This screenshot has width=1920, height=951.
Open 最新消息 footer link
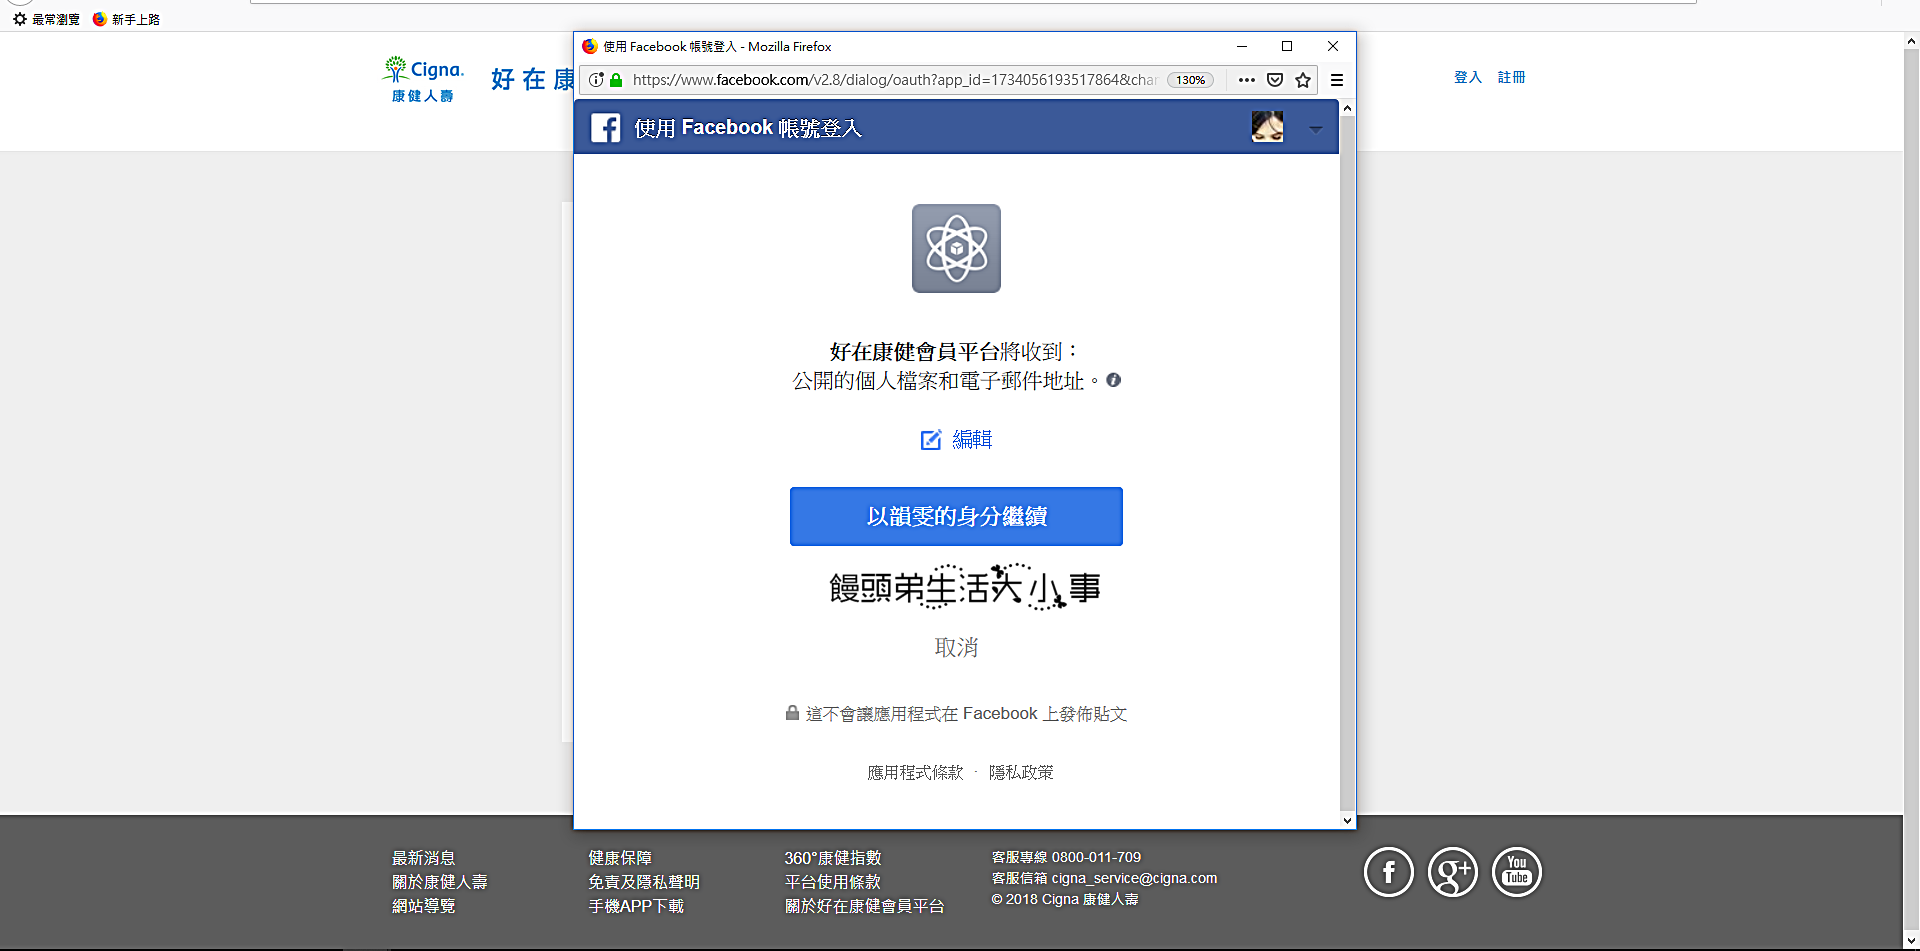pyautogui.click(x=424, y=858)
